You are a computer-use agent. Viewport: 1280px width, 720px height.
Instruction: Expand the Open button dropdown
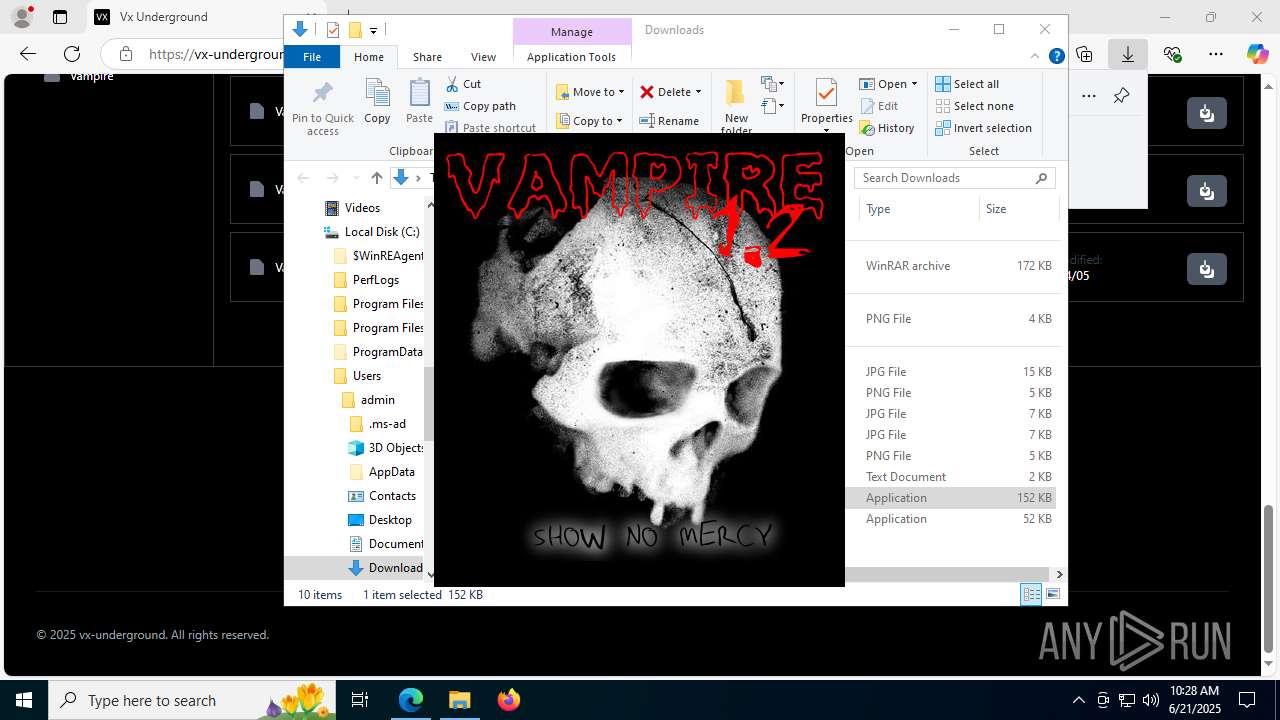coord(914,84)
